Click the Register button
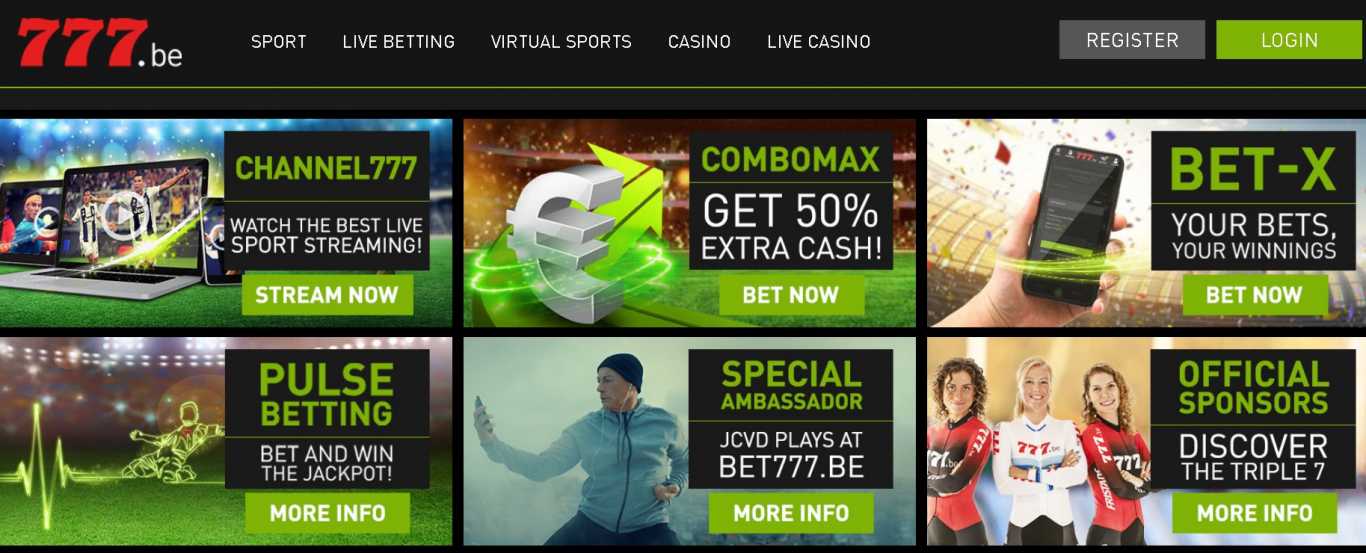Image resolution: width=1366 pixels, height=553 pixels. click(x=1132, y=40)
